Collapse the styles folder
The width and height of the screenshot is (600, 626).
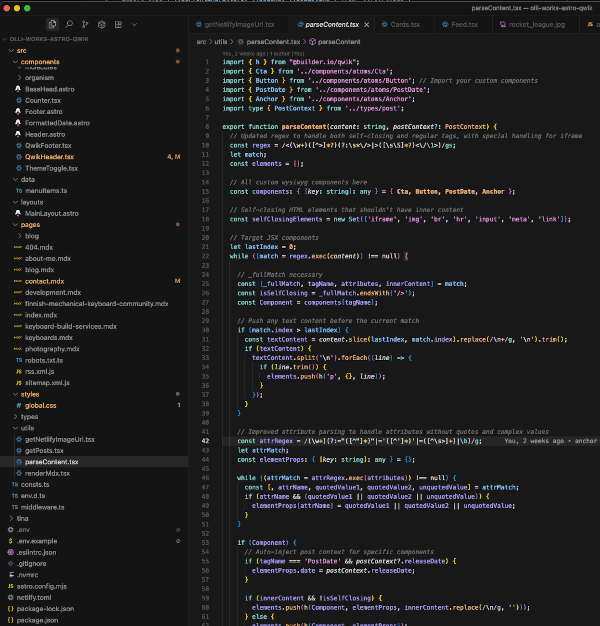click(x=30, y=394)
